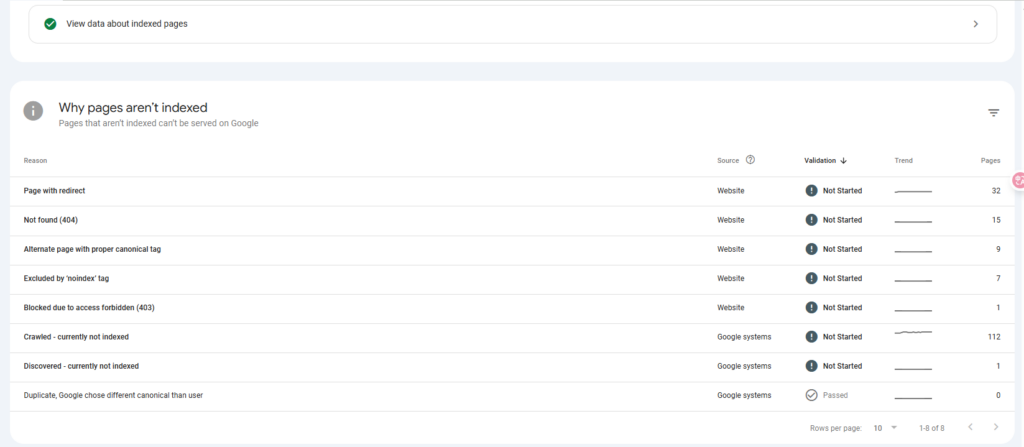
Task: Go to next page of results
Action: (x=996, y=427)
